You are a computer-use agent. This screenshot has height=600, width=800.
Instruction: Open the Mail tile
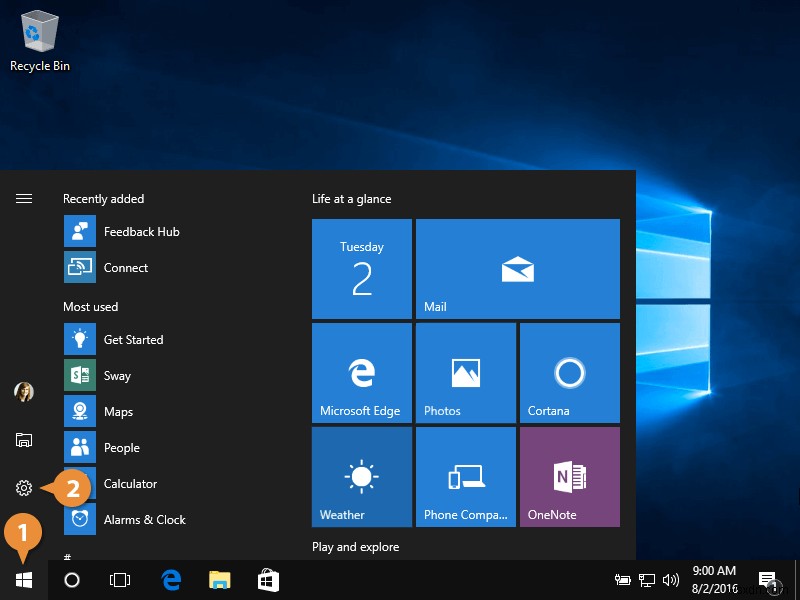[x=517, y=268]
